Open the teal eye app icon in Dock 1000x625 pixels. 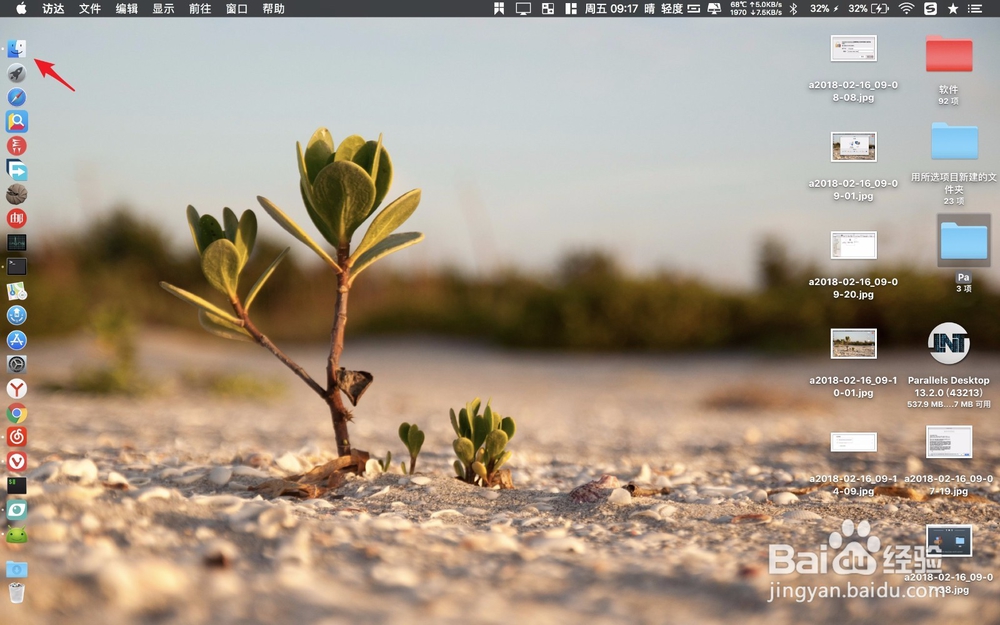click(17, 510)
